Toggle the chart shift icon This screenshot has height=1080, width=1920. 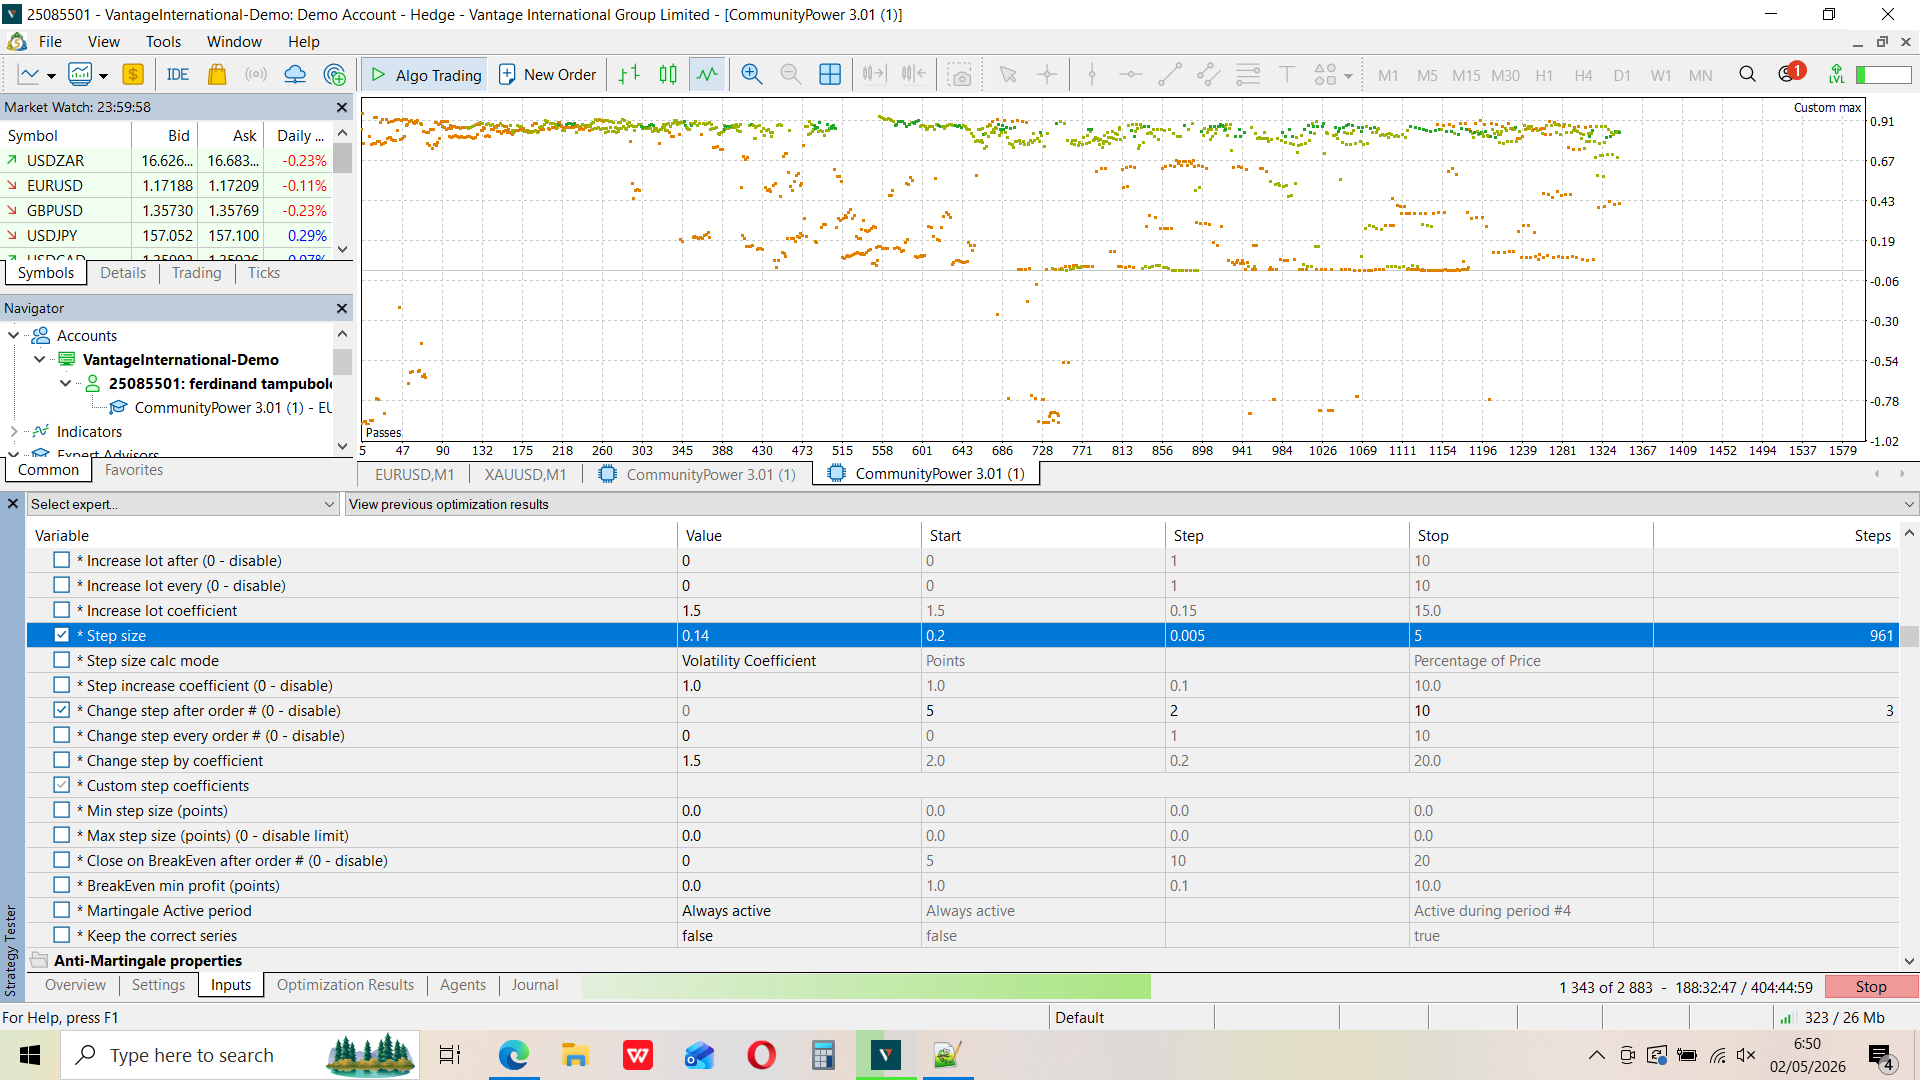coord(913,75)
